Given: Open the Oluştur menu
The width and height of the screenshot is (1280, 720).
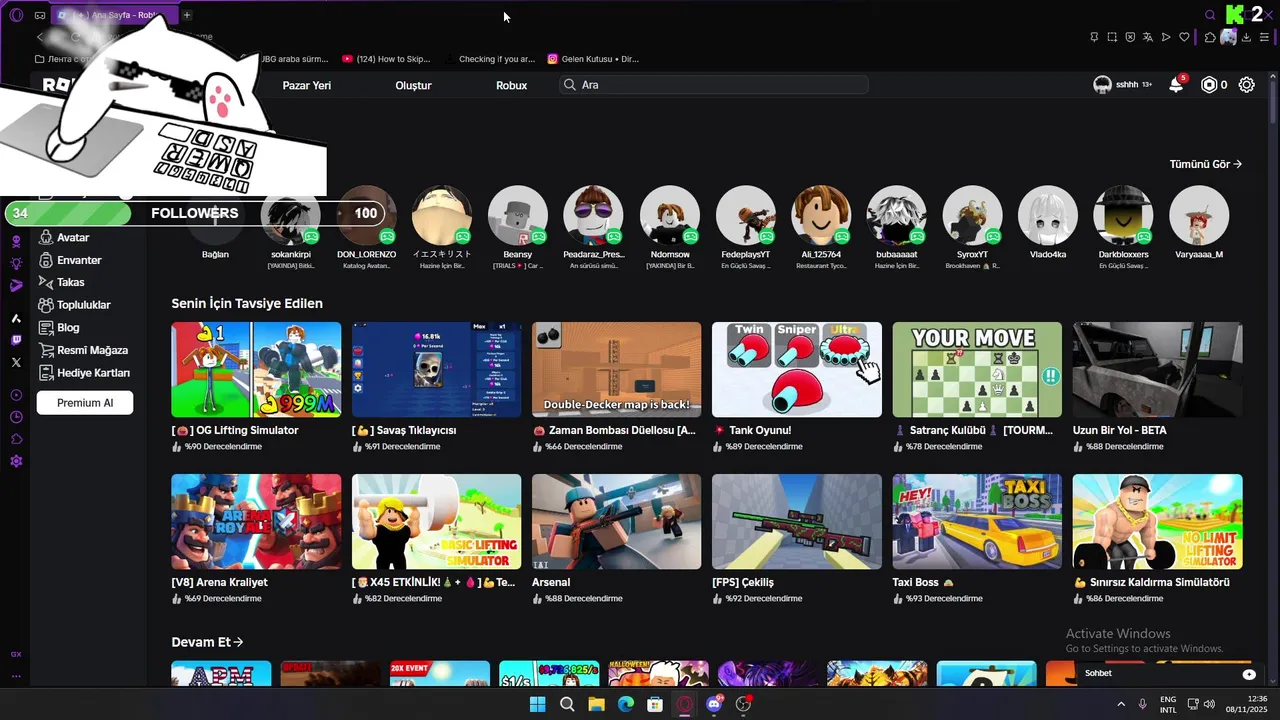Looking at the screenshot, I should [x=413, y=85].
